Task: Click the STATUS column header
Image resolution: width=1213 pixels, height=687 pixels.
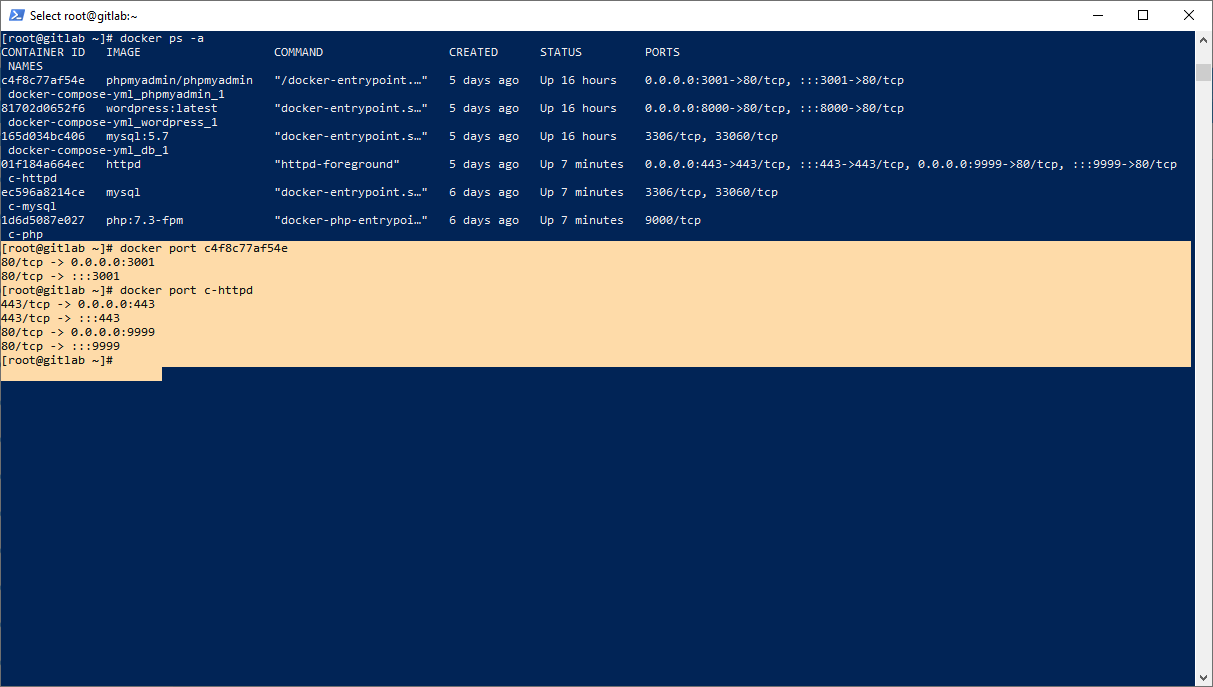Action: pyautogui.click(x=561, y=52)
